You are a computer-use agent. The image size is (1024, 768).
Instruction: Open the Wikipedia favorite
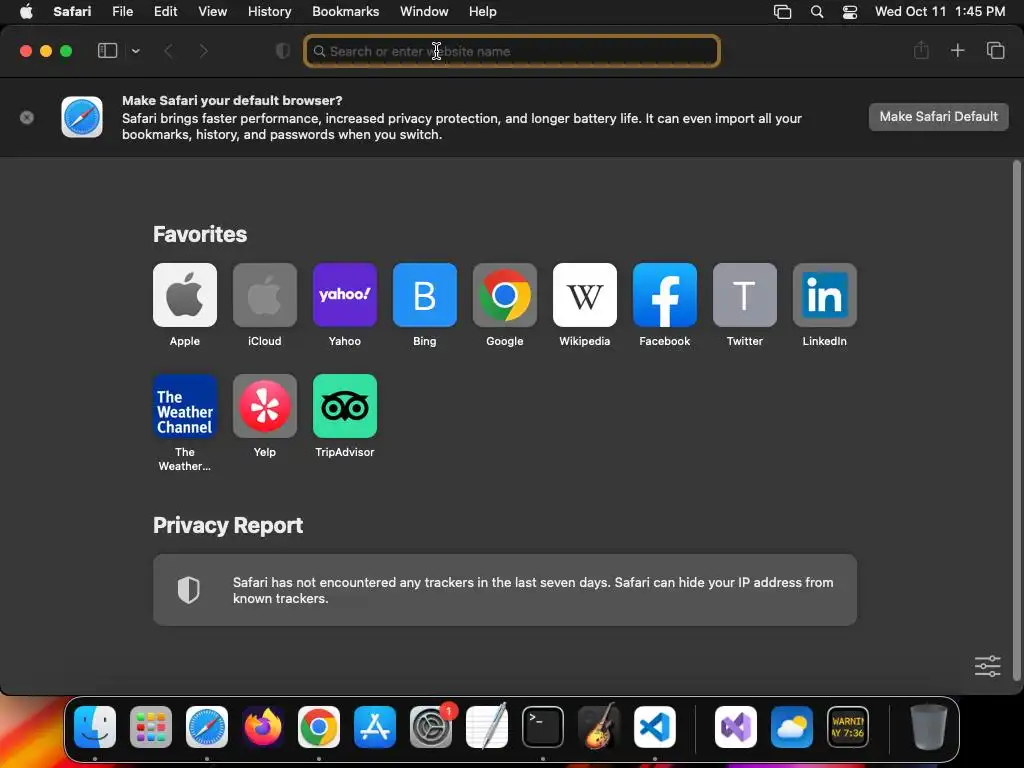tap(584, 295)
